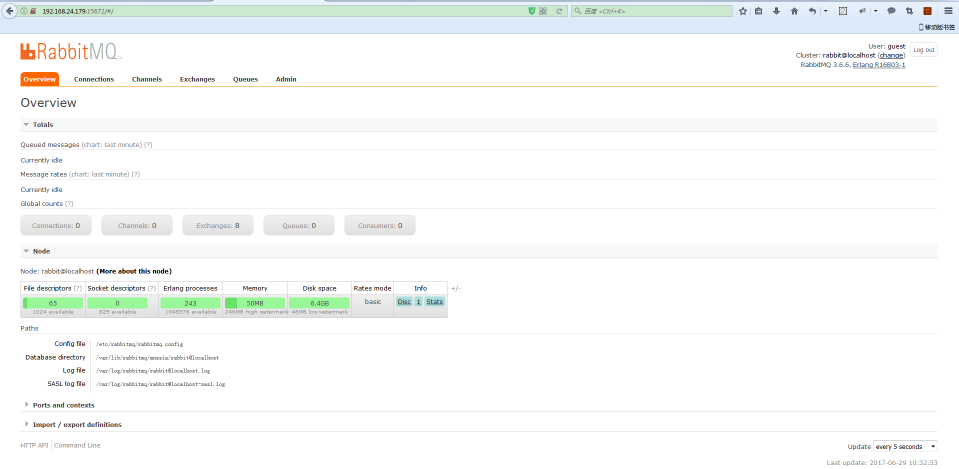Click the Disk space 6.4GB usage bar
Screen dimensions: 959x469
319,303
